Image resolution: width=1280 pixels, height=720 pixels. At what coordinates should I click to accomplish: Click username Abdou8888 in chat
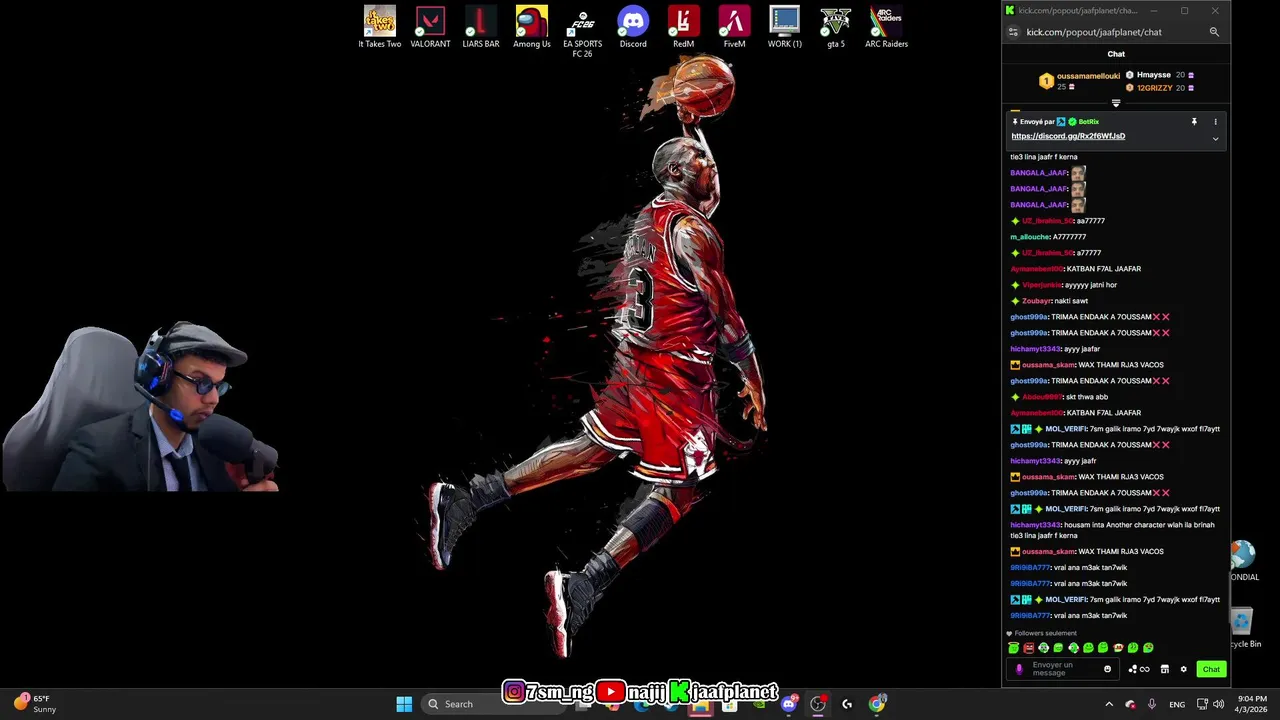click(x=1042, y=397)
